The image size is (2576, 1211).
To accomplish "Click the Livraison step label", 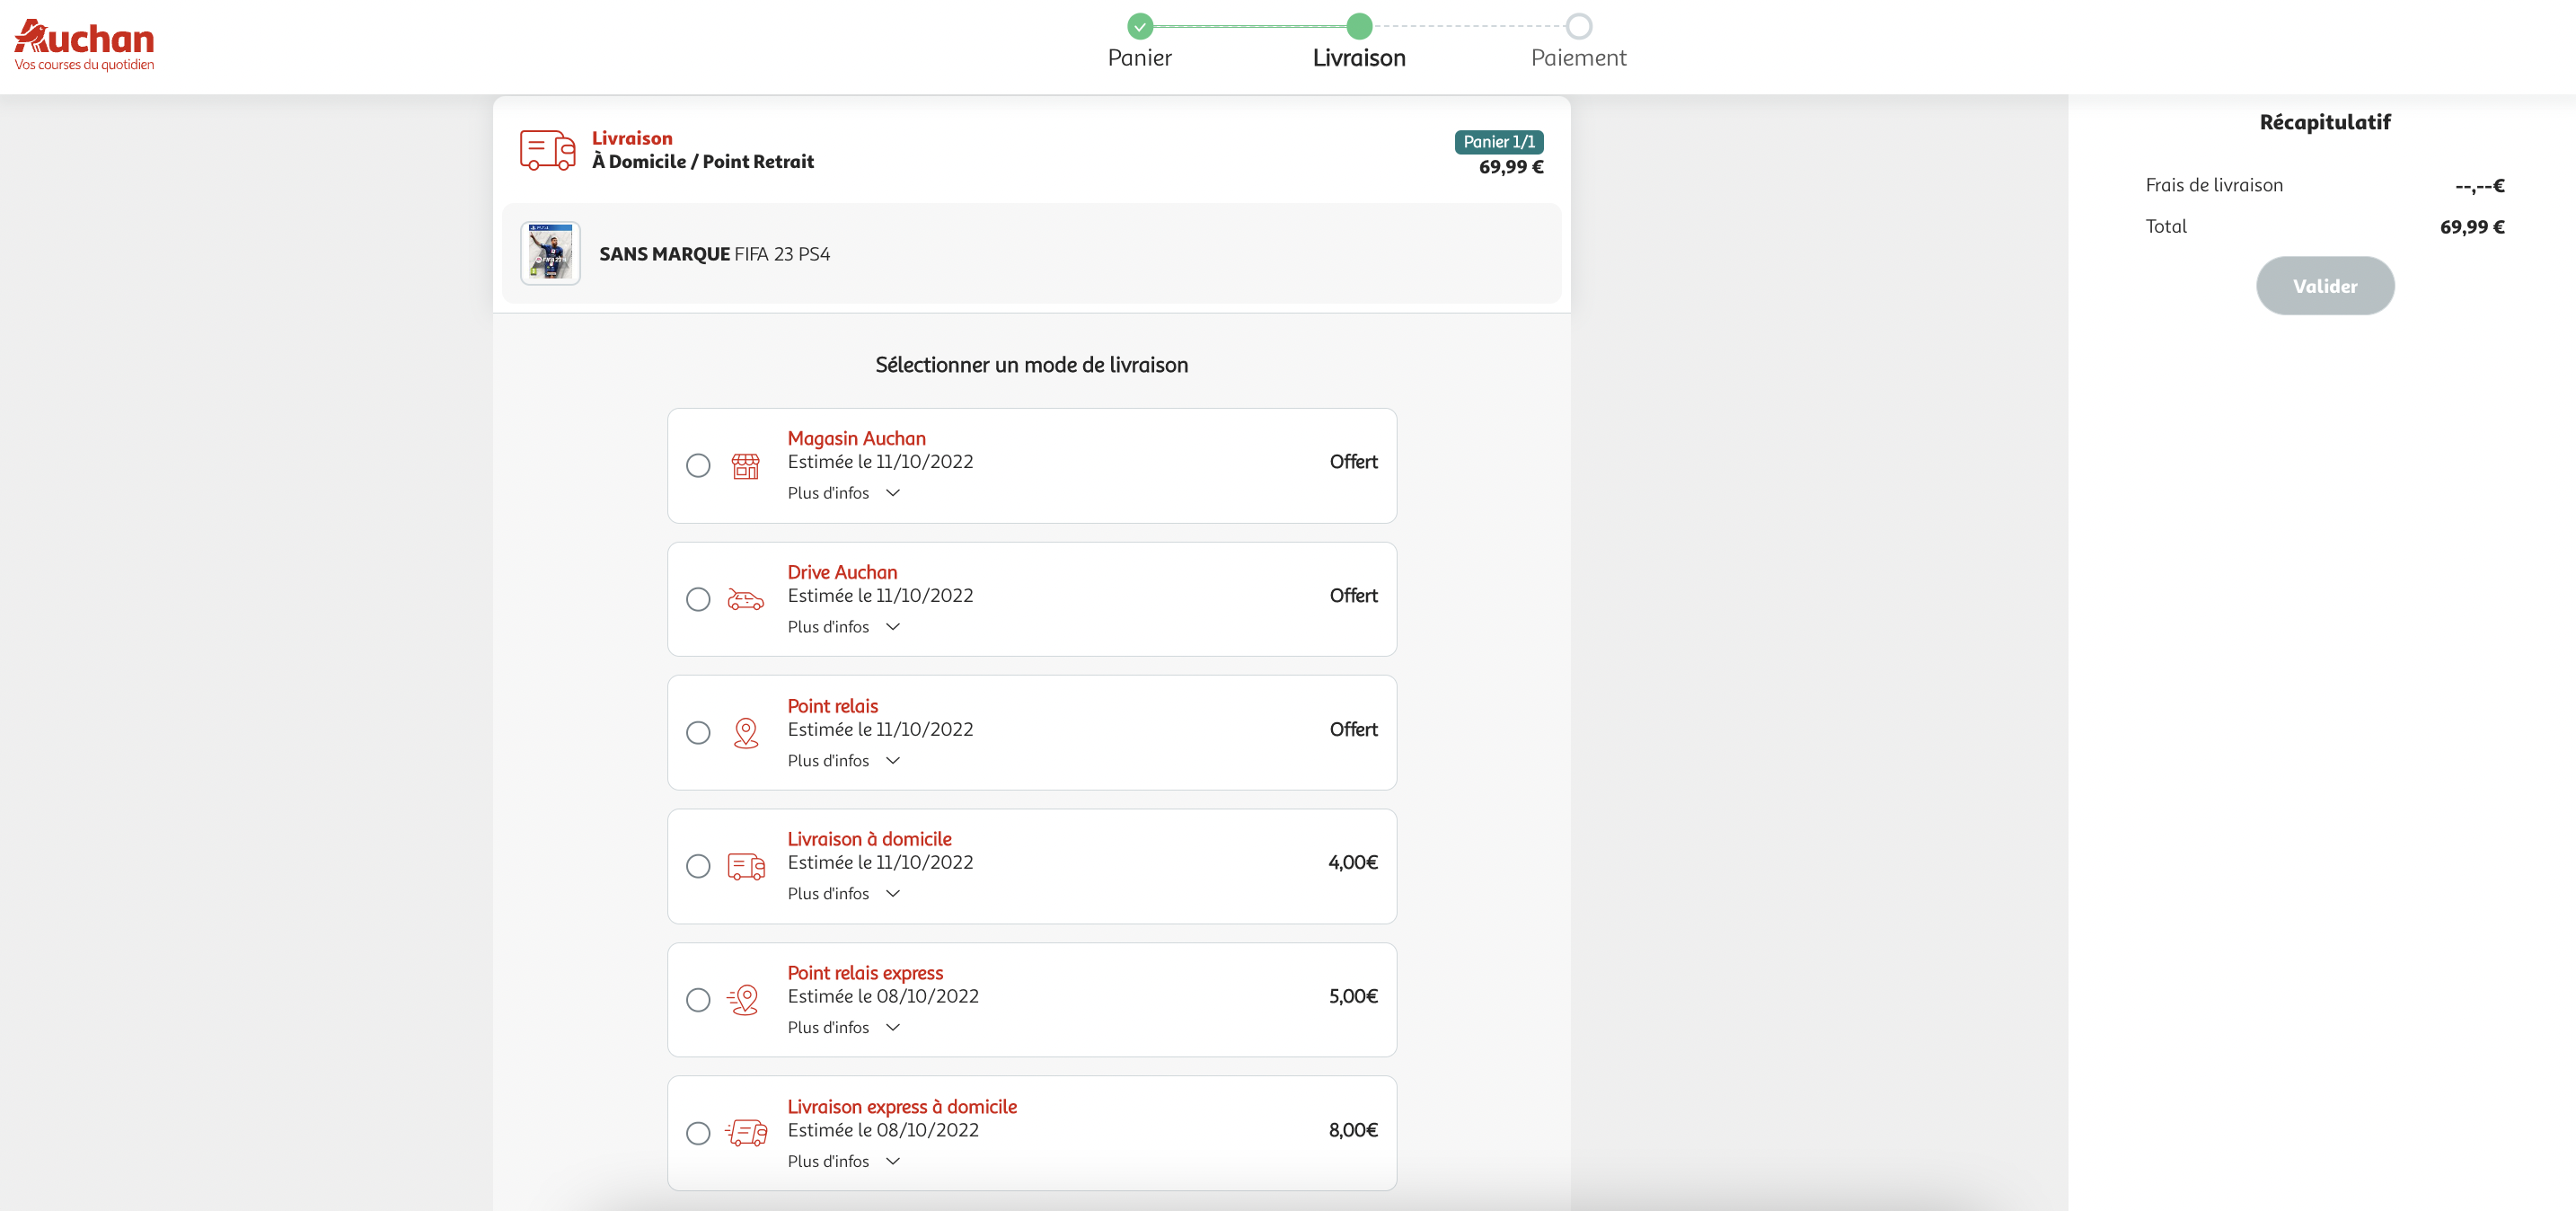I will 1359,58.
